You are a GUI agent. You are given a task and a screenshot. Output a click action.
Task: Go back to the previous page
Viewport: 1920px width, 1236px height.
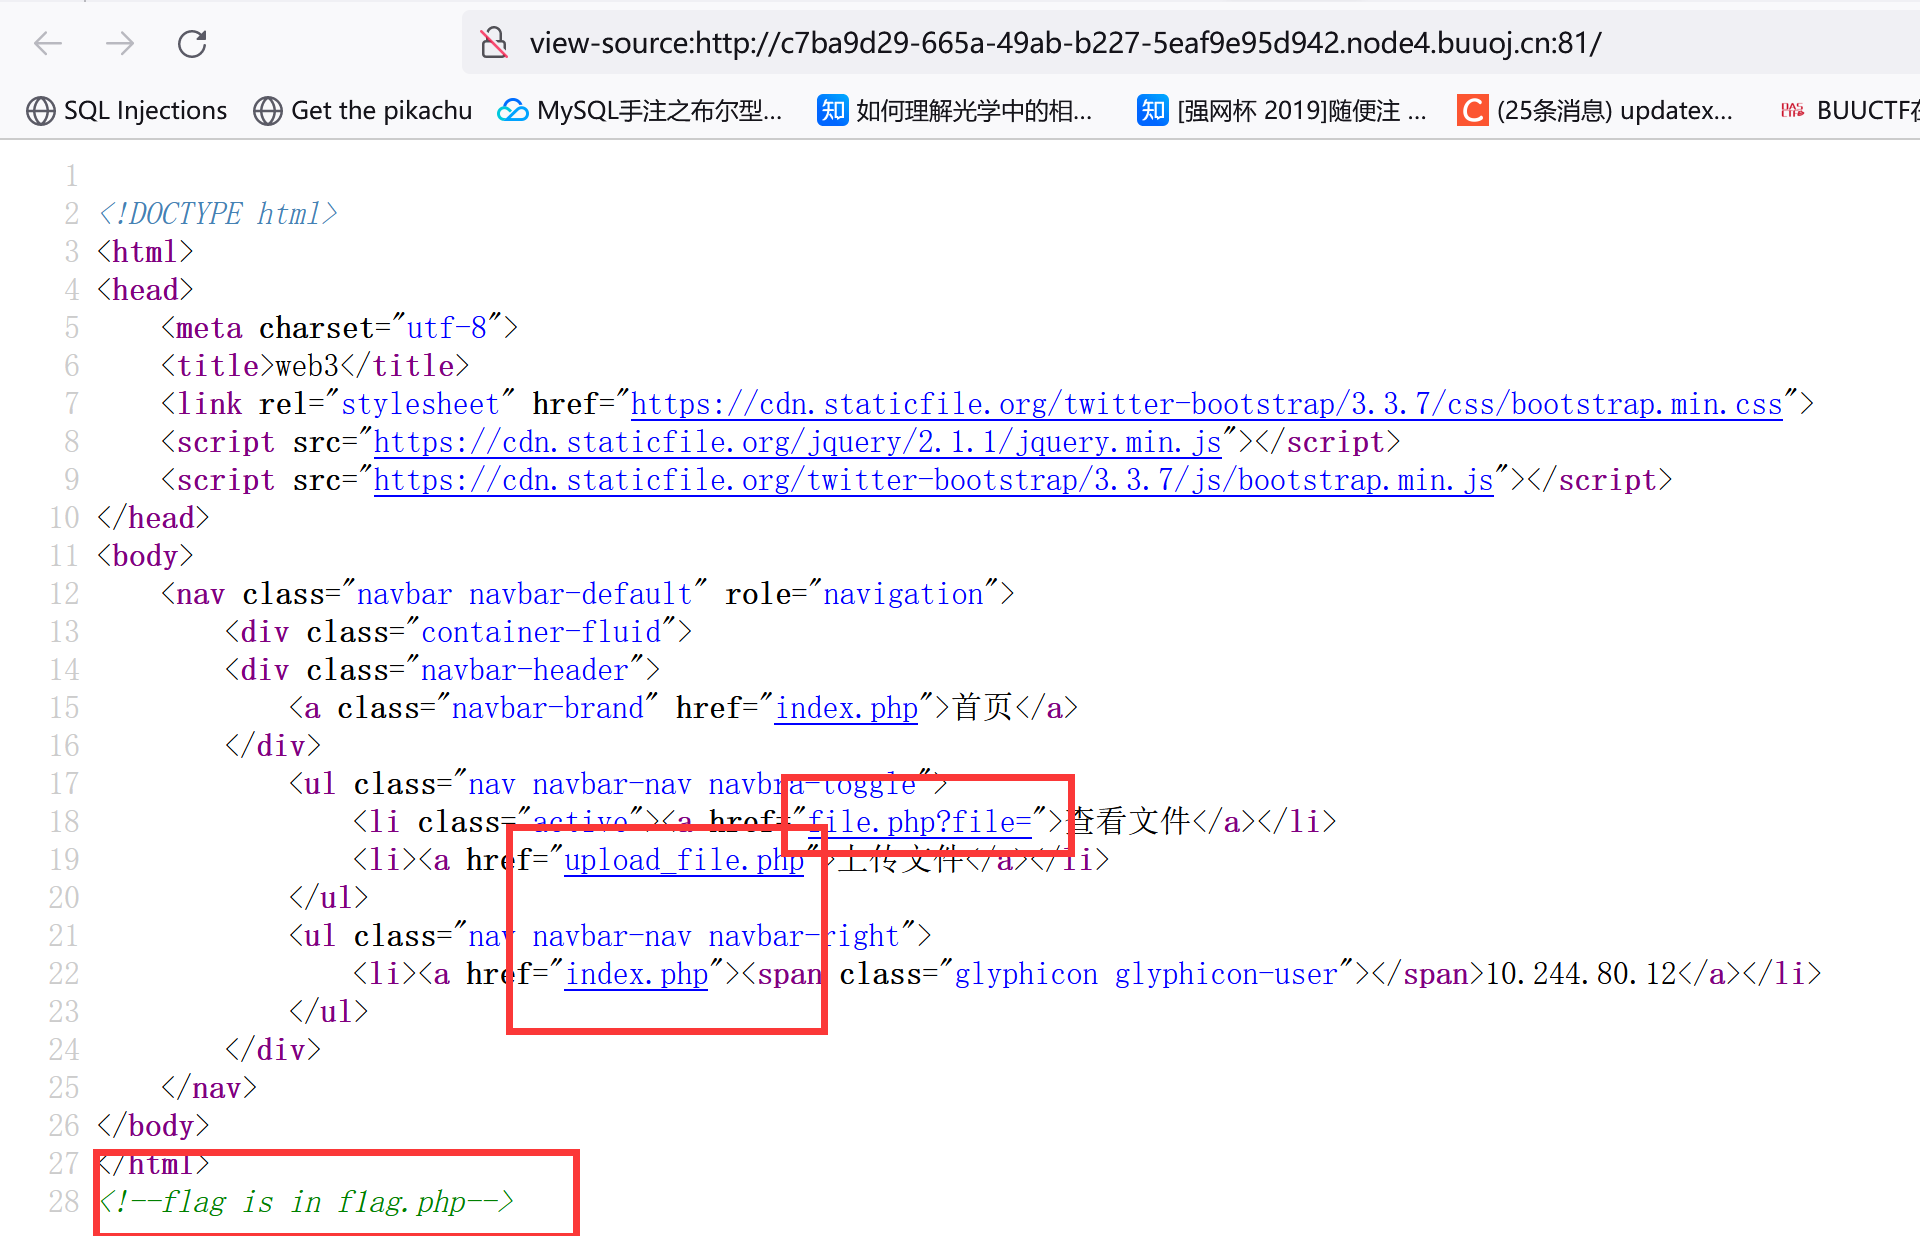coord(48,43)
